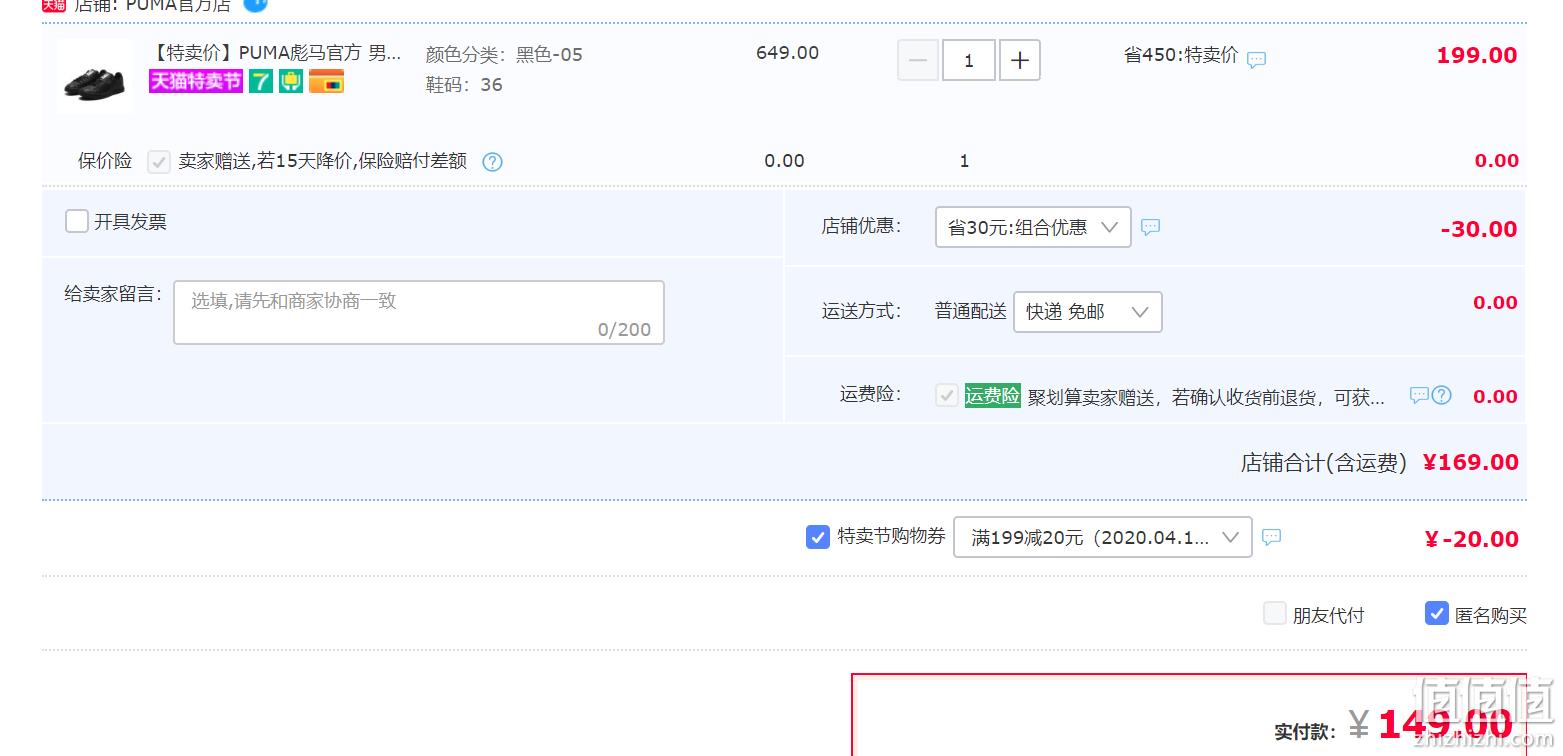
Task: Click the ¥-20.00 coupon discount amount
Action: 1471,539
